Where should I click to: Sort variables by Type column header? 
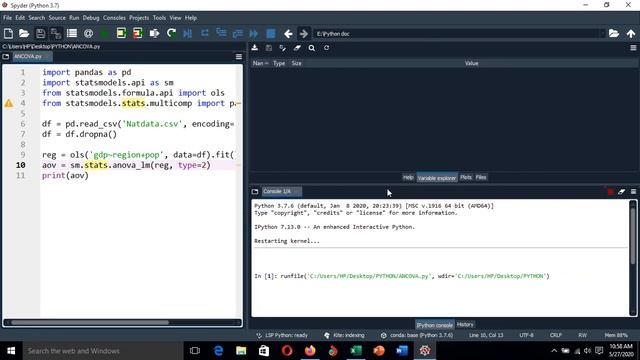tap(279, 63)
